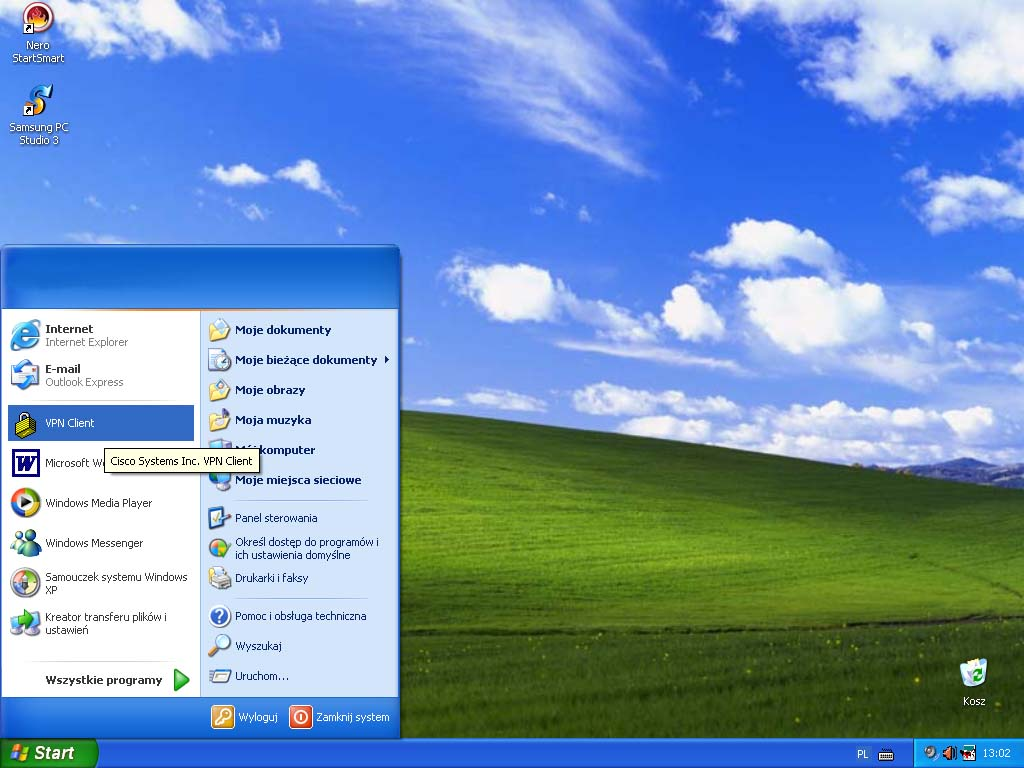Open Wyszukaj search entry
The image size is (1024, 768).
tap(298, 646)
